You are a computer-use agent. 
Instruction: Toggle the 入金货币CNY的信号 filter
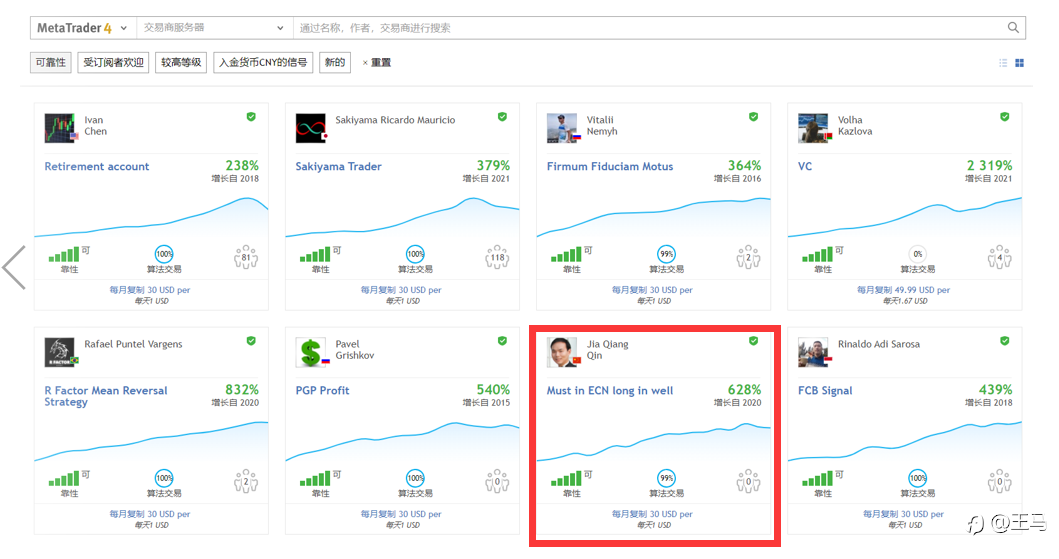[x=263, y=62]
